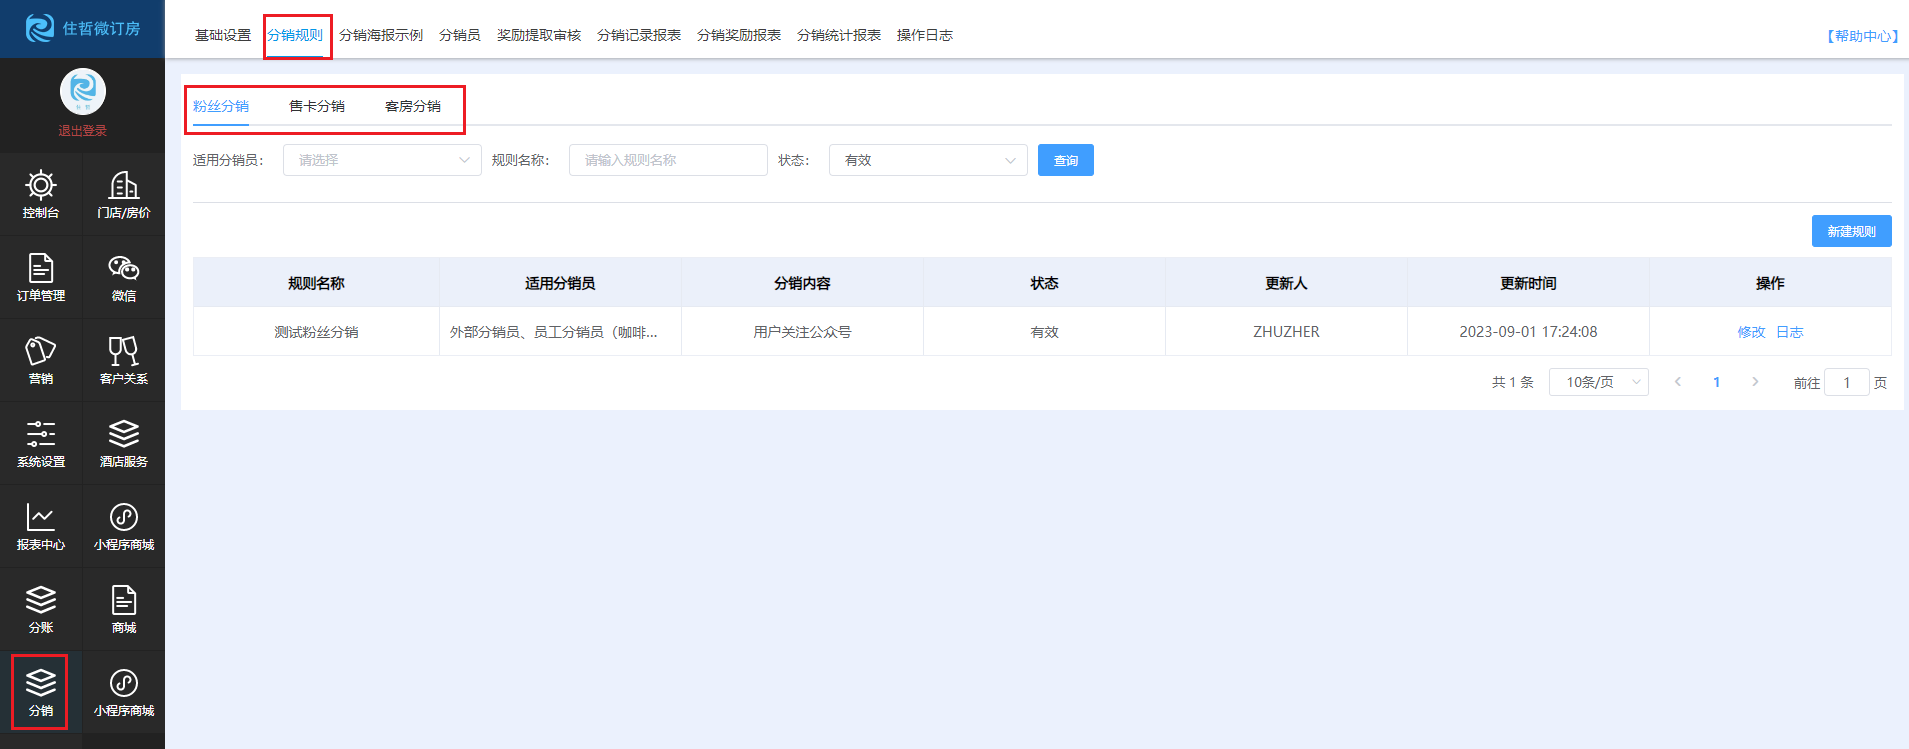This screenshot has width=1909, height=749.
Task: Switch to the 分销奖励报表 tab
Action: click(739, 35)
